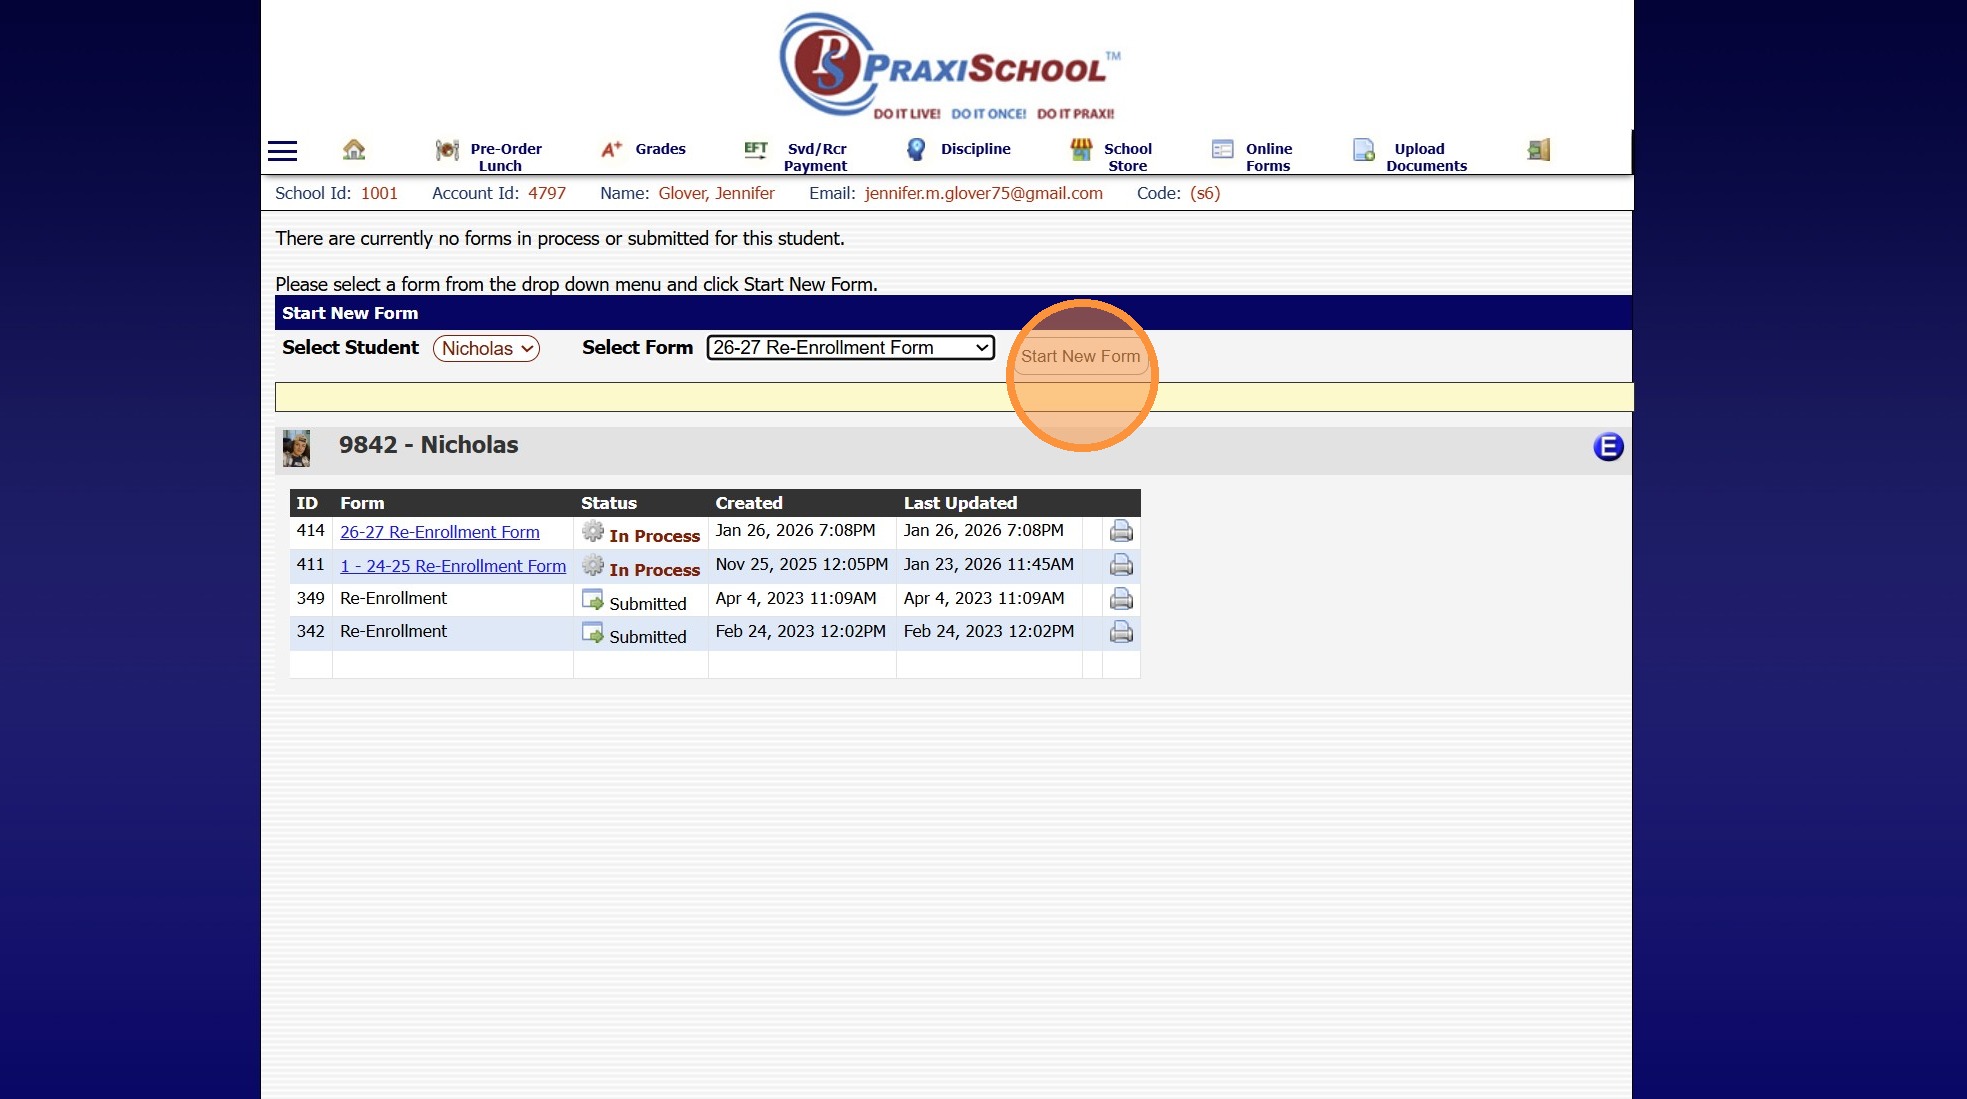Go to home via house icon
Image resolution: width=1967 pixels, height=1099 pixels.
click(x=354, y=150)
